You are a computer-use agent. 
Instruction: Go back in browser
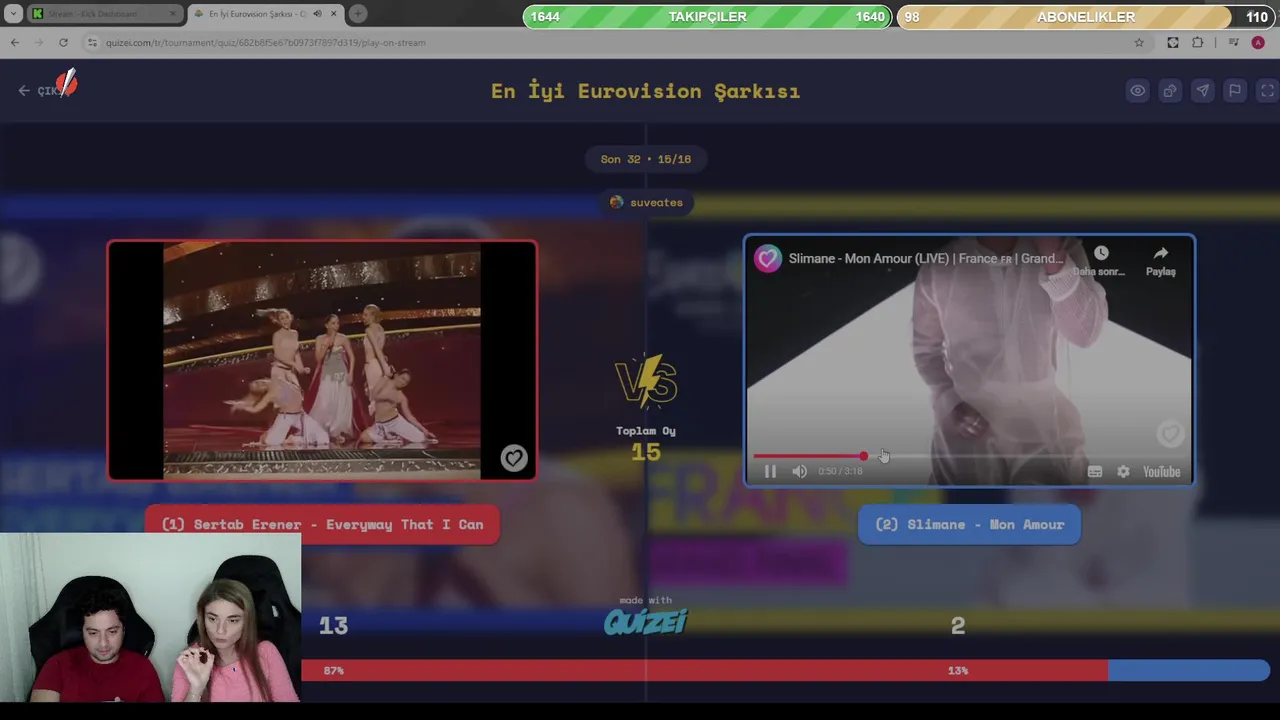(15, 43)
